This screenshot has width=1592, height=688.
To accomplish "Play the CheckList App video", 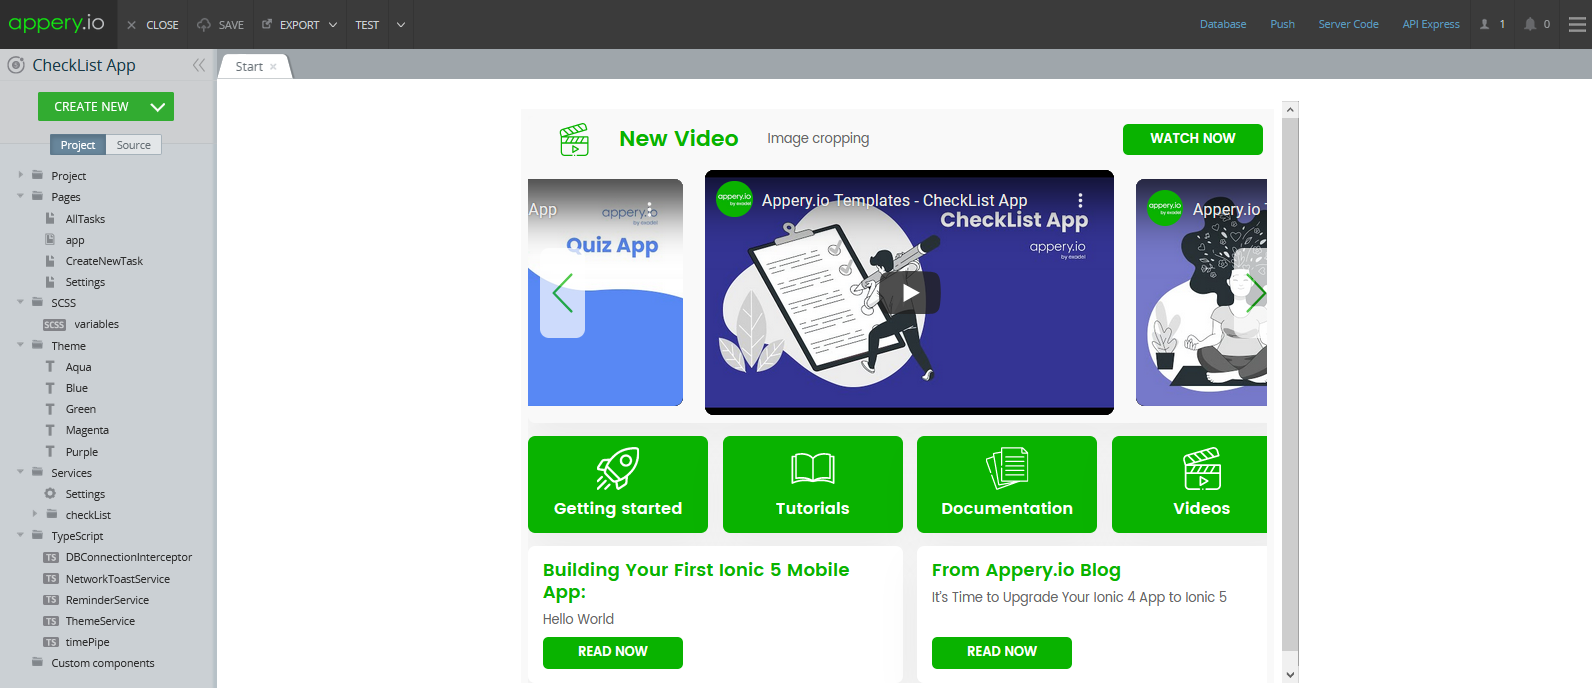I will (x=910, y=293).
